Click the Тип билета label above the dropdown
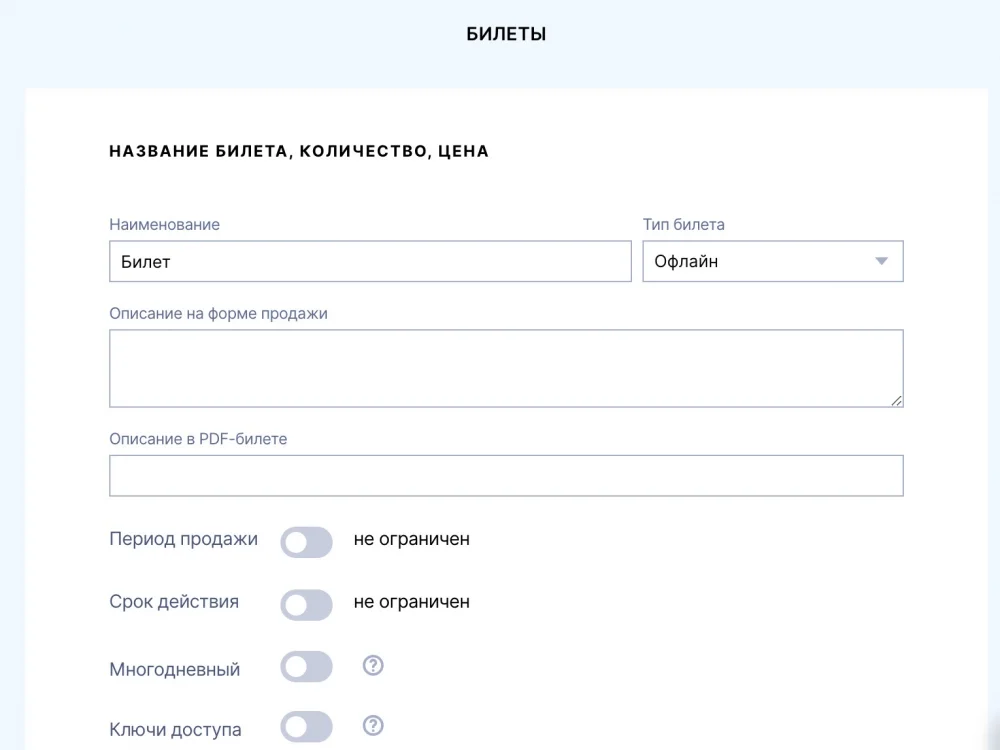This screenshot has height=750, width=1000. pos(683,225)
